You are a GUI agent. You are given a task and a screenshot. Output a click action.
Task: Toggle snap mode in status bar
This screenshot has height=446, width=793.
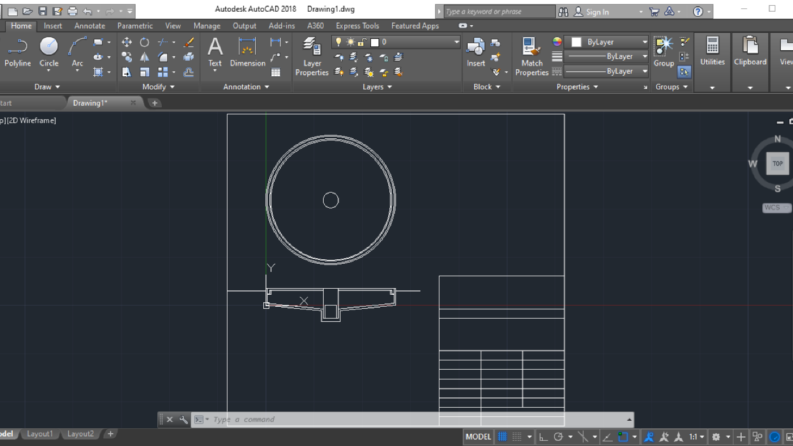coord(517,437)
